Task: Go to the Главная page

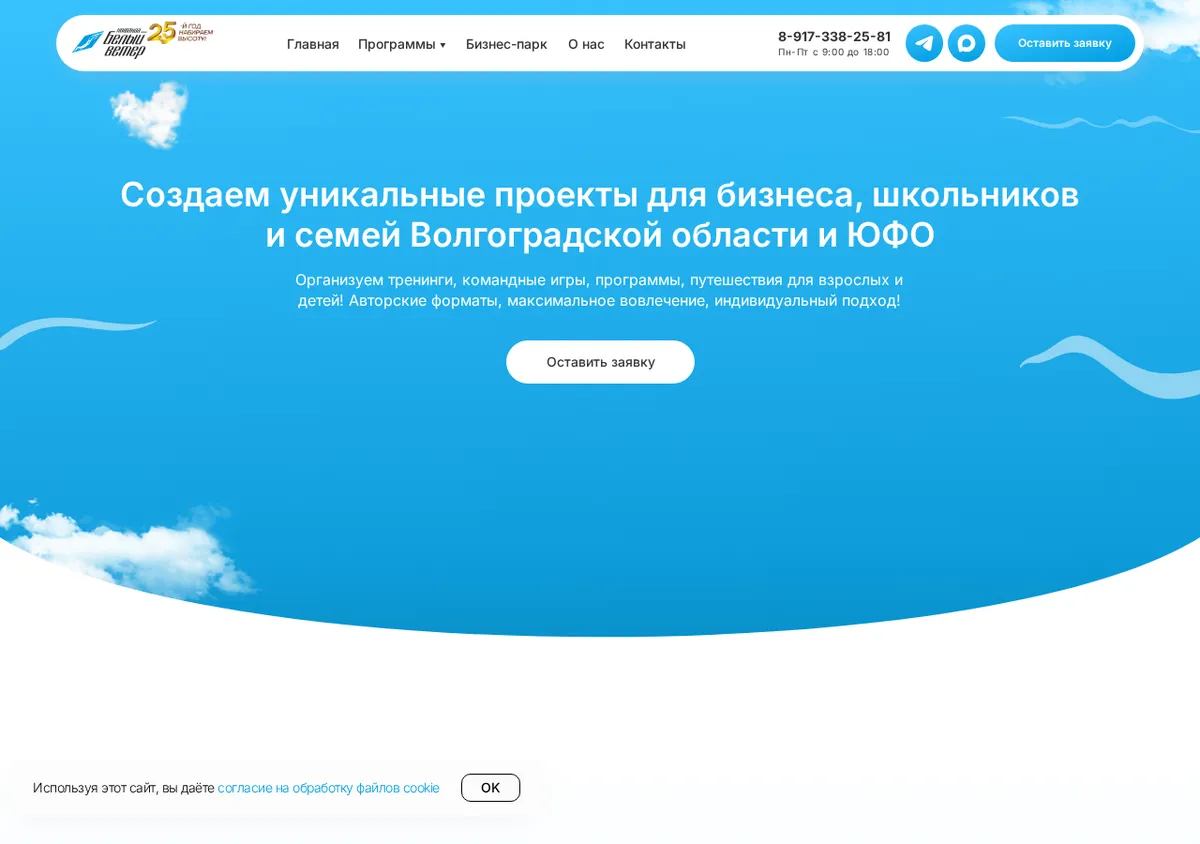Action: pos(313,44)
